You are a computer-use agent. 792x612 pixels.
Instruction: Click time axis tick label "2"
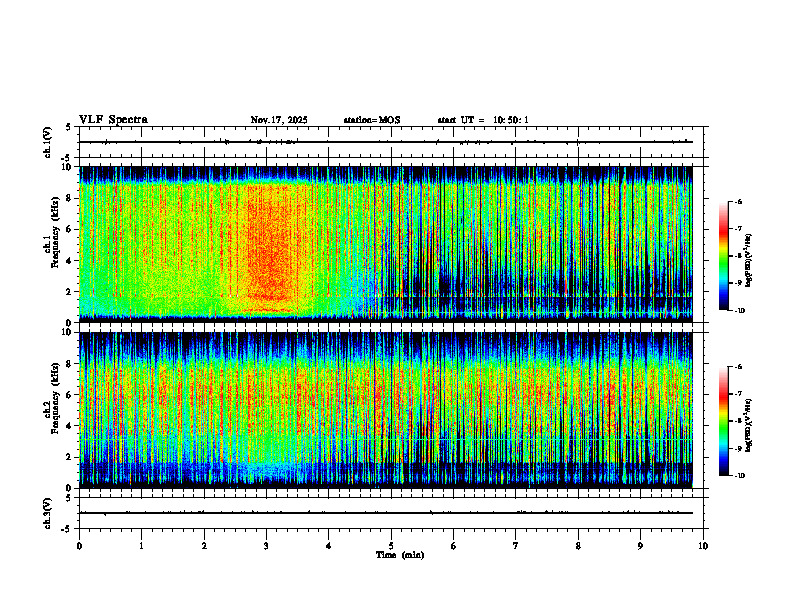[x=204, y=546]
